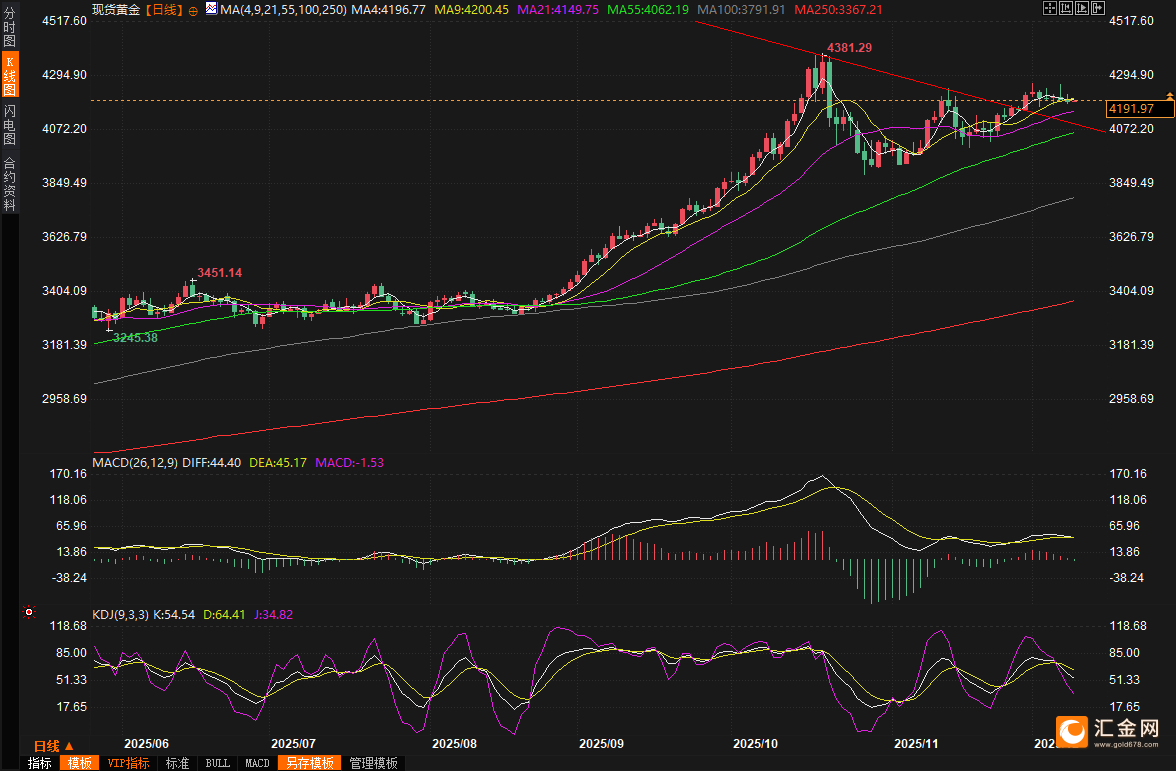Click the orange circle icon after 日线

point(194,10)
